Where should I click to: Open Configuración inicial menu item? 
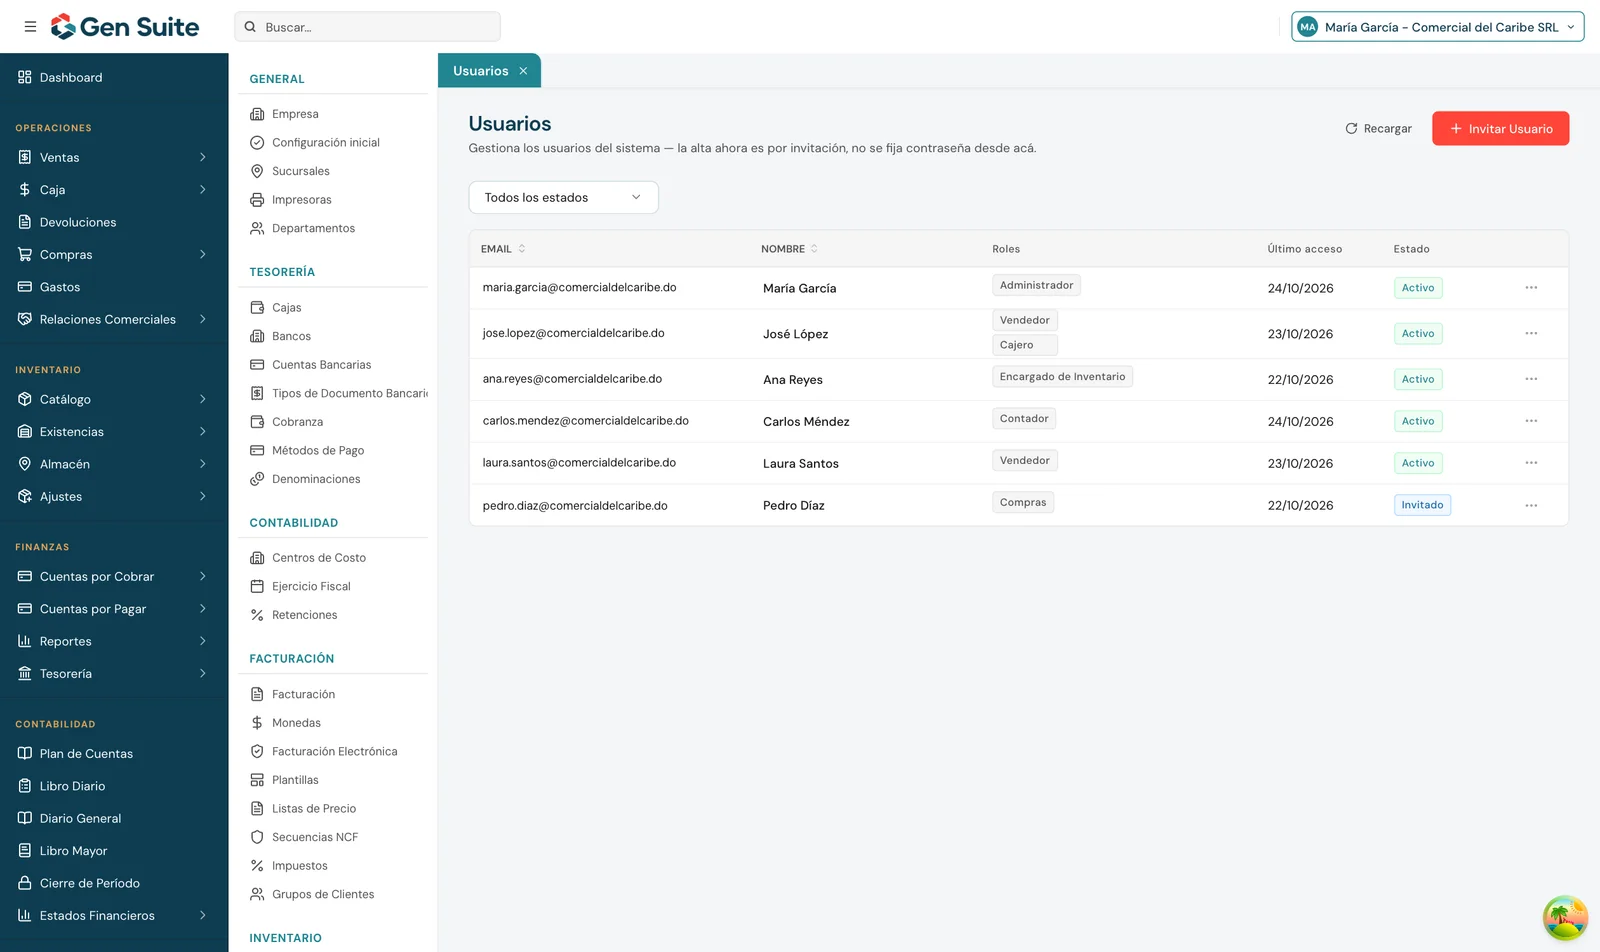(x=326, y=143)
